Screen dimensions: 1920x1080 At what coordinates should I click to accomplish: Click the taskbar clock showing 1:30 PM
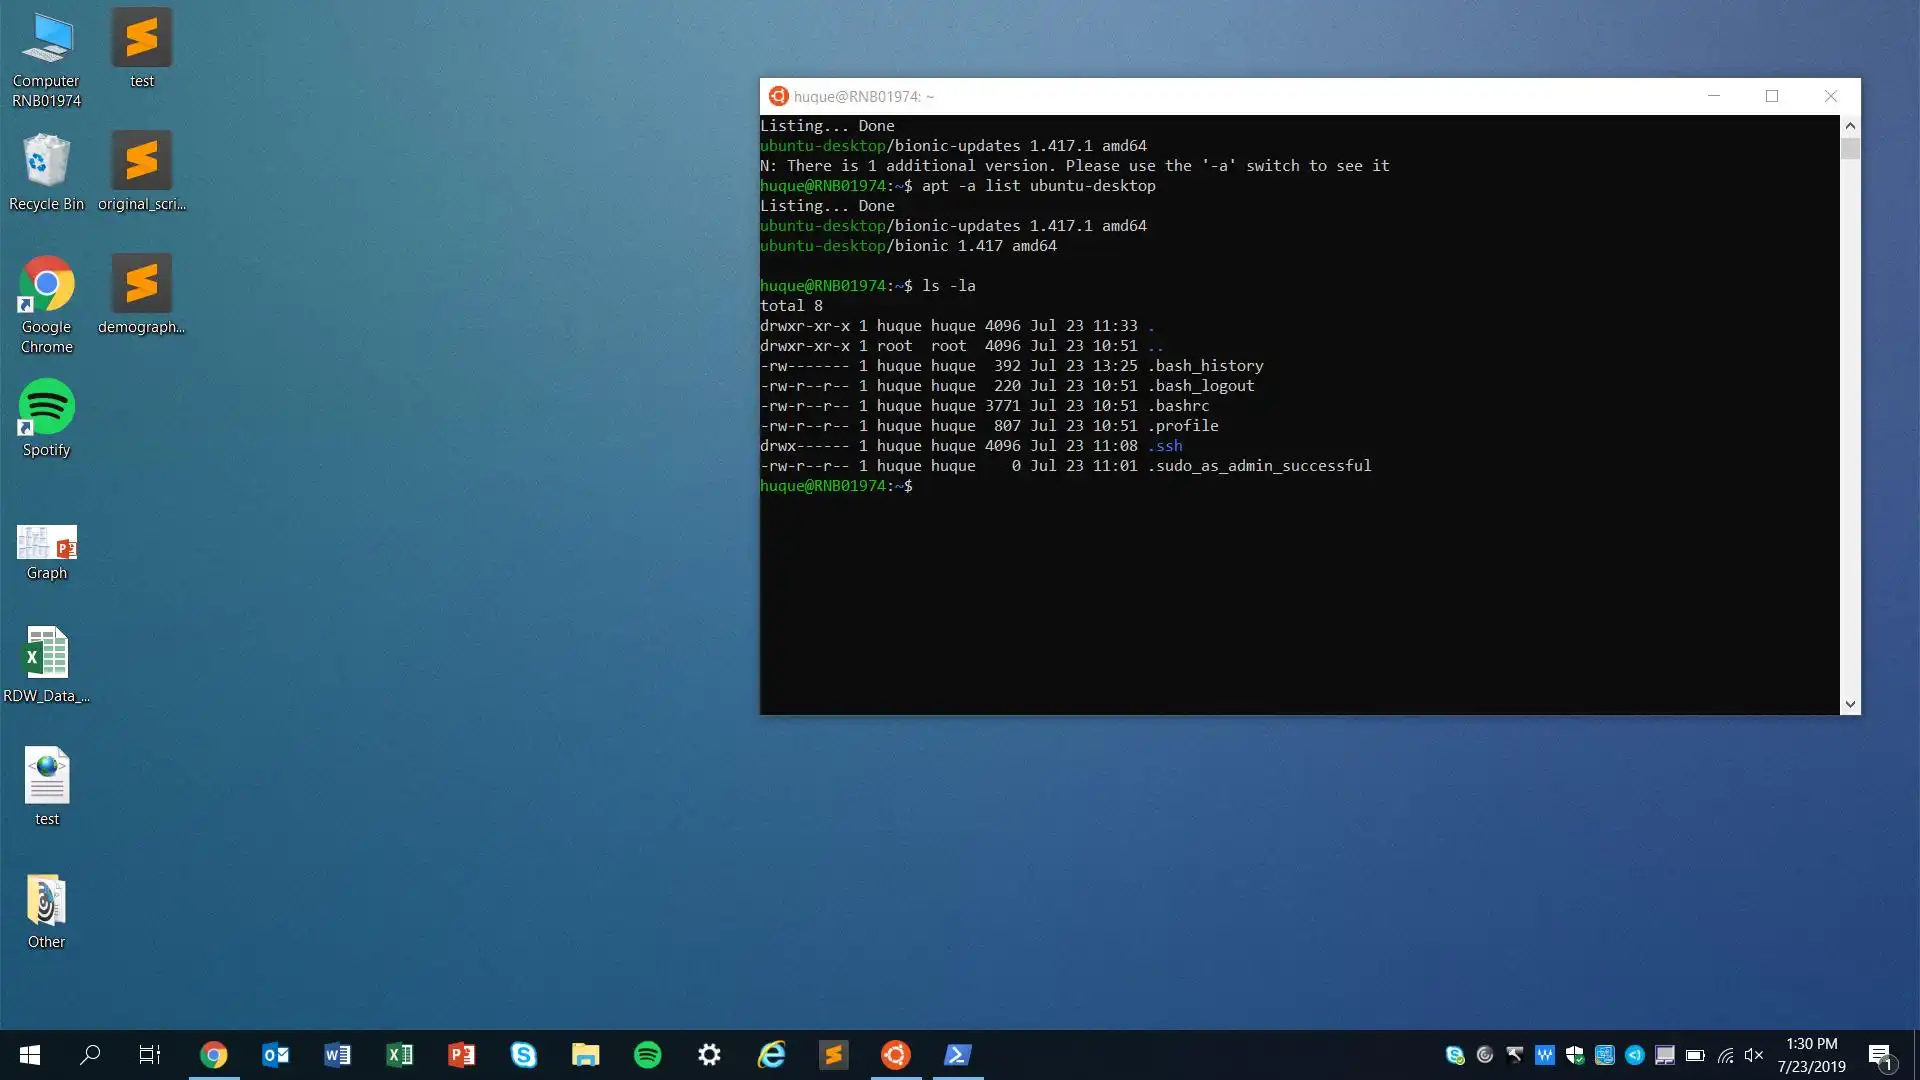click(1811, 1054)
